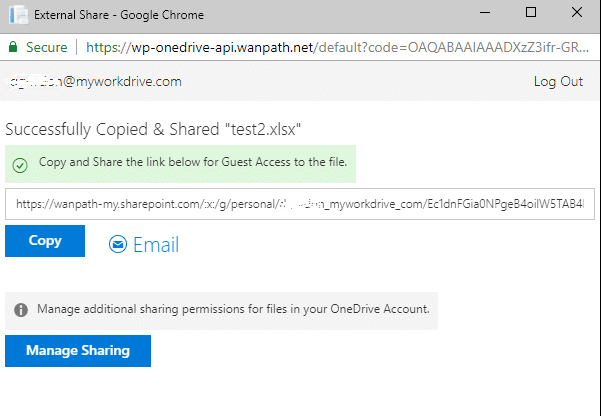Screen dimensions: 601x416
Task: Minimize the External Share window
Action: (x=484, y=13)
